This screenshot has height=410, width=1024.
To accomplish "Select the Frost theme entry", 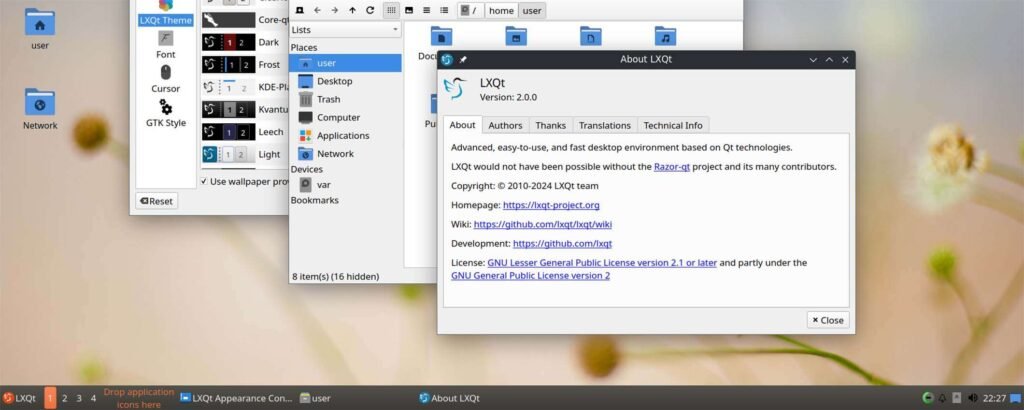I will 269,65.
